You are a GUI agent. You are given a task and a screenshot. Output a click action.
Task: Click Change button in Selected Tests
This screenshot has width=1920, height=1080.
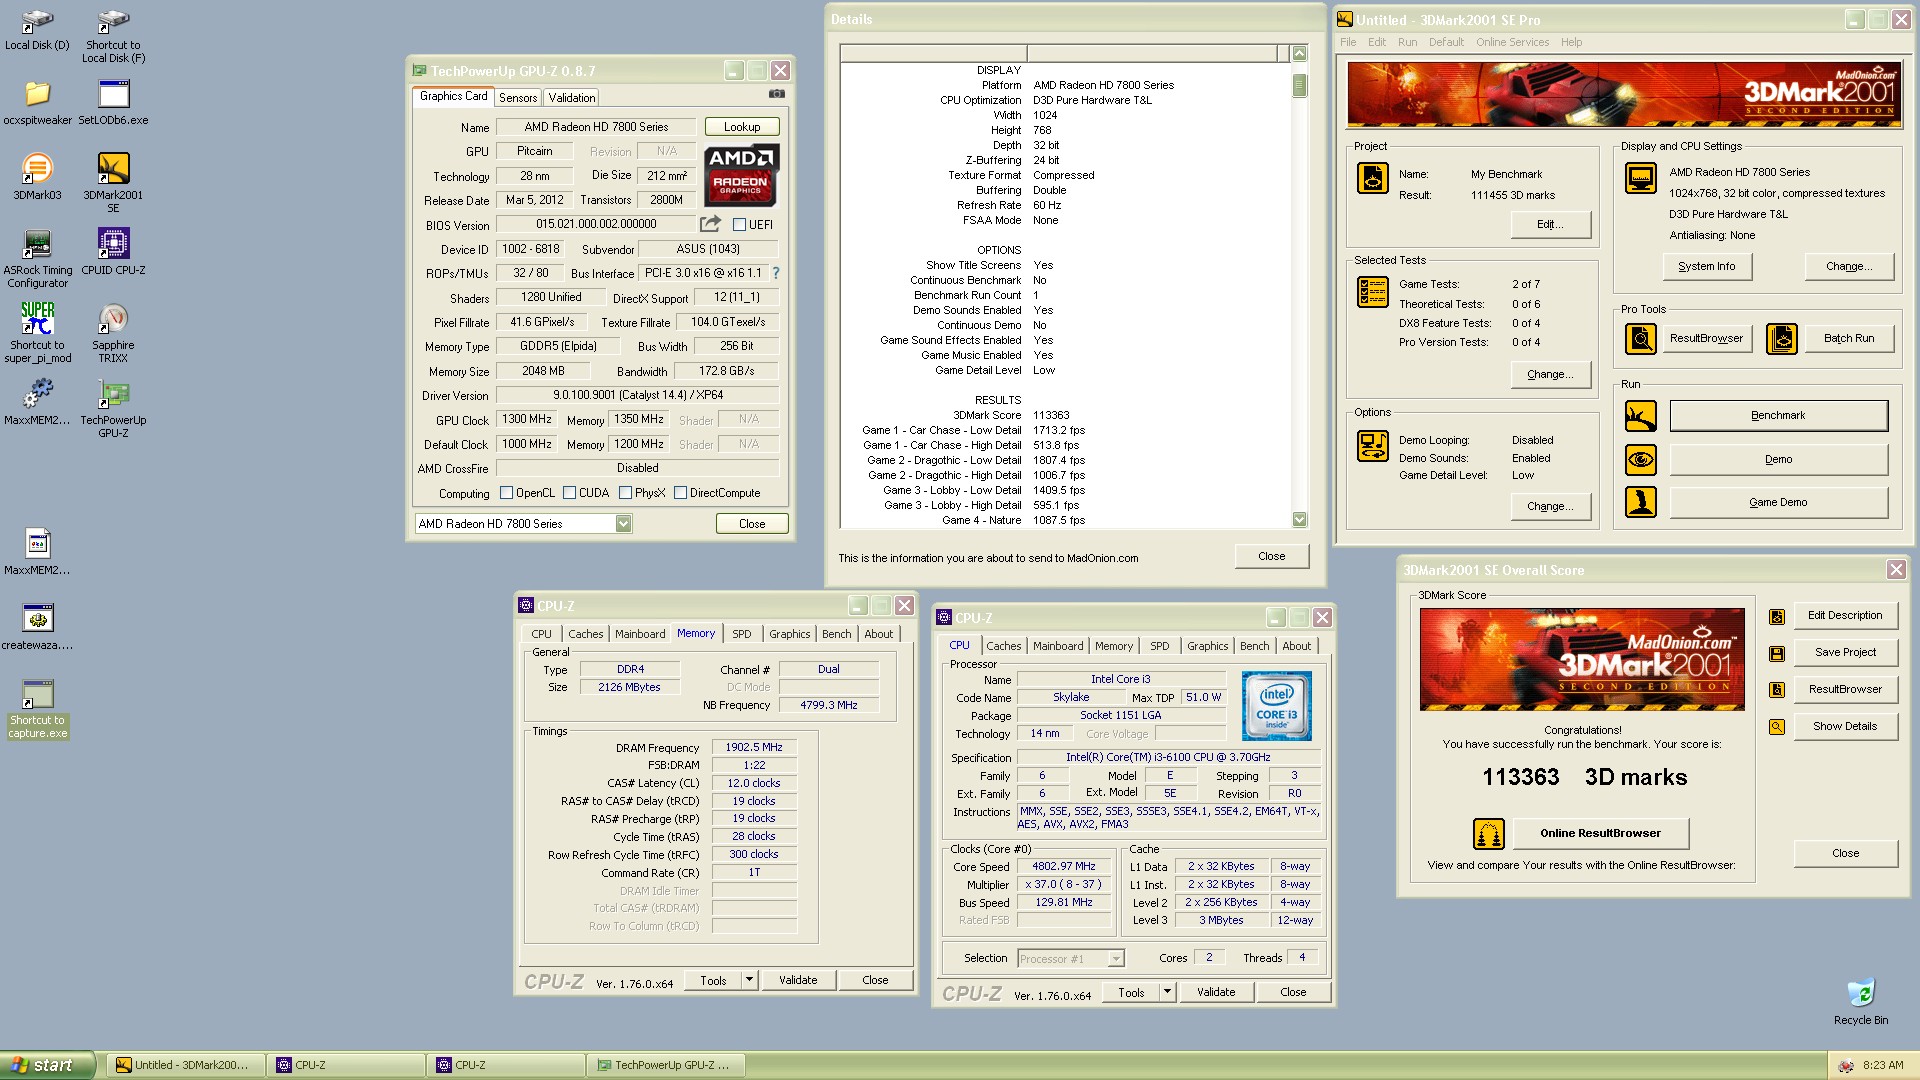[x=1550, y=374]
